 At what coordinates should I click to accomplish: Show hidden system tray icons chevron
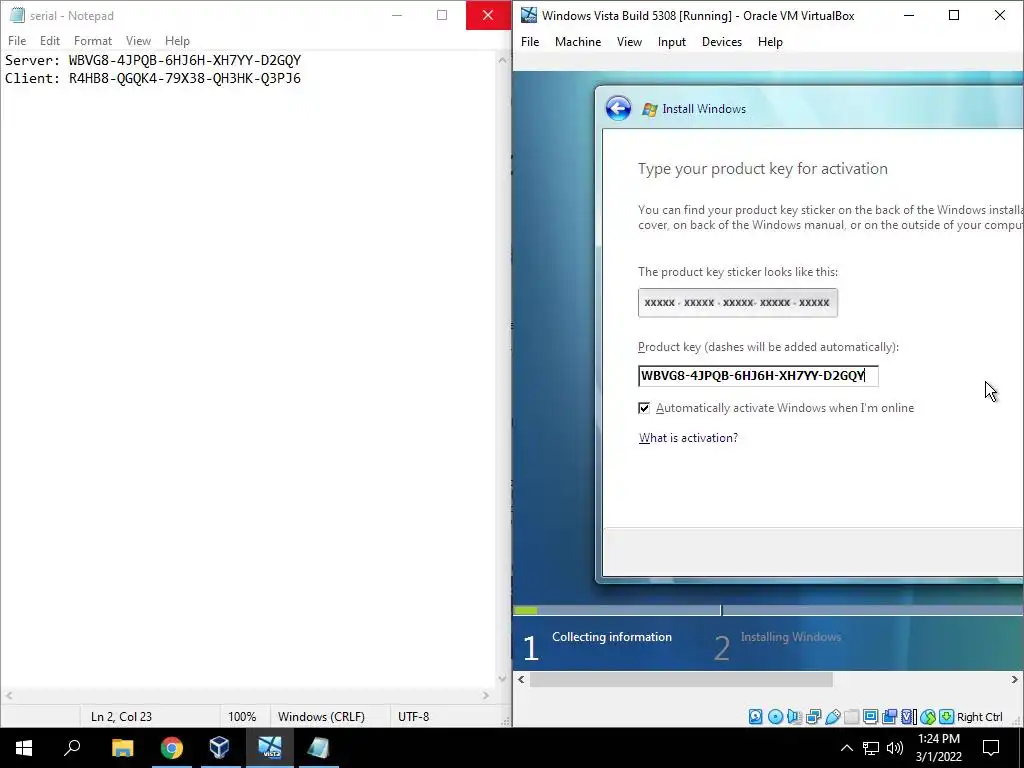point(846,748)
